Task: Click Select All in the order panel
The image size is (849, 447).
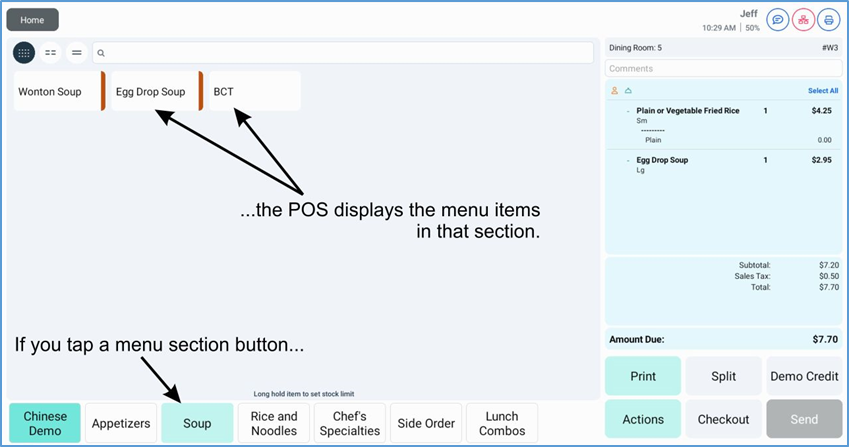Action: pyautogui.click(x=823, y=91)
